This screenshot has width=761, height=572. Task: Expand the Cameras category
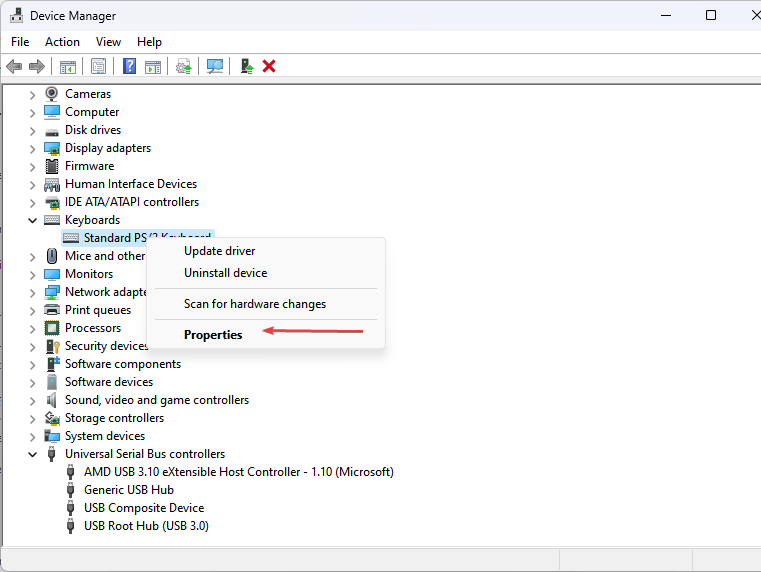click(x=33, y=94)
